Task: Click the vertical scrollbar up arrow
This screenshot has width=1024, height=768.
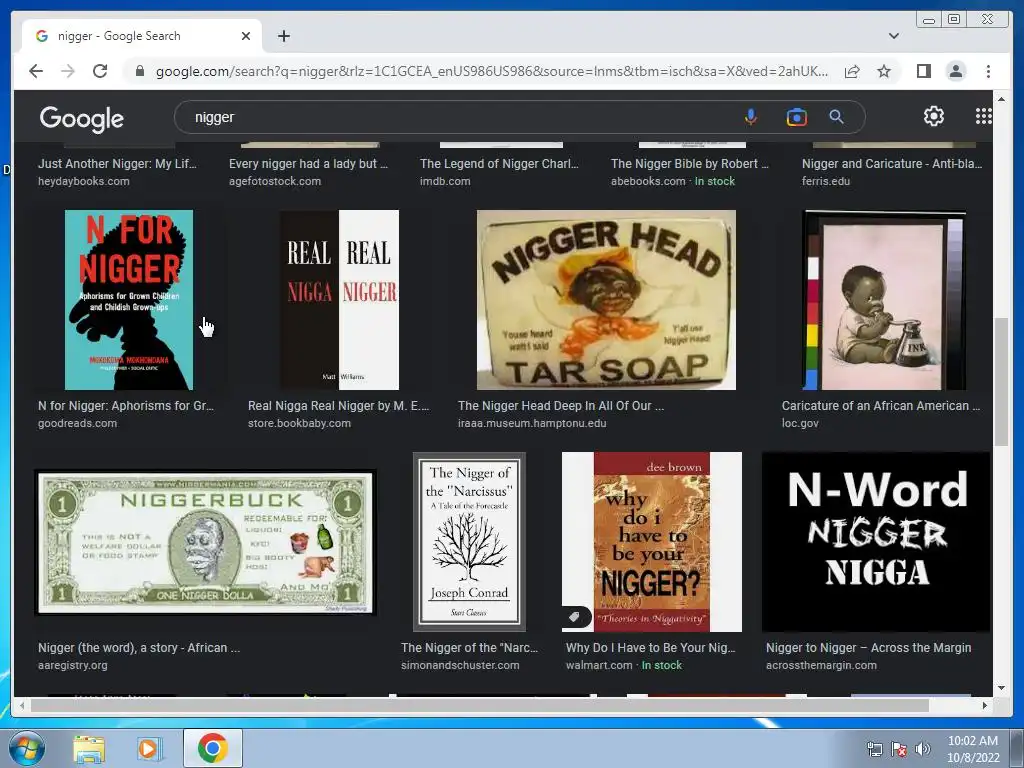Action: tap(1001, 99)
